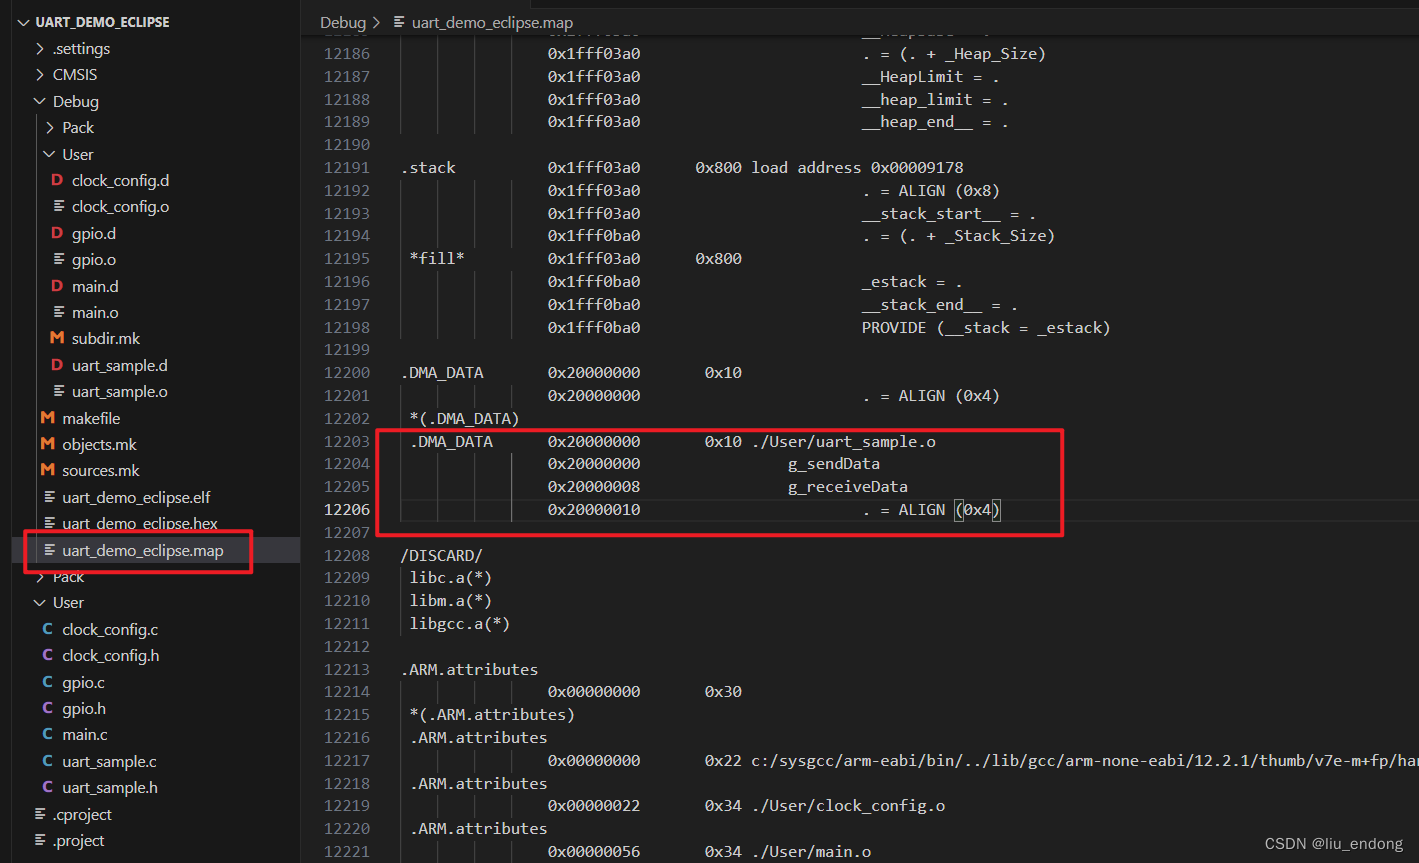The width and height of the screenshot is (1419, 863).
Task: Click line number 12191 in gutter
Action: click(347, 168)
